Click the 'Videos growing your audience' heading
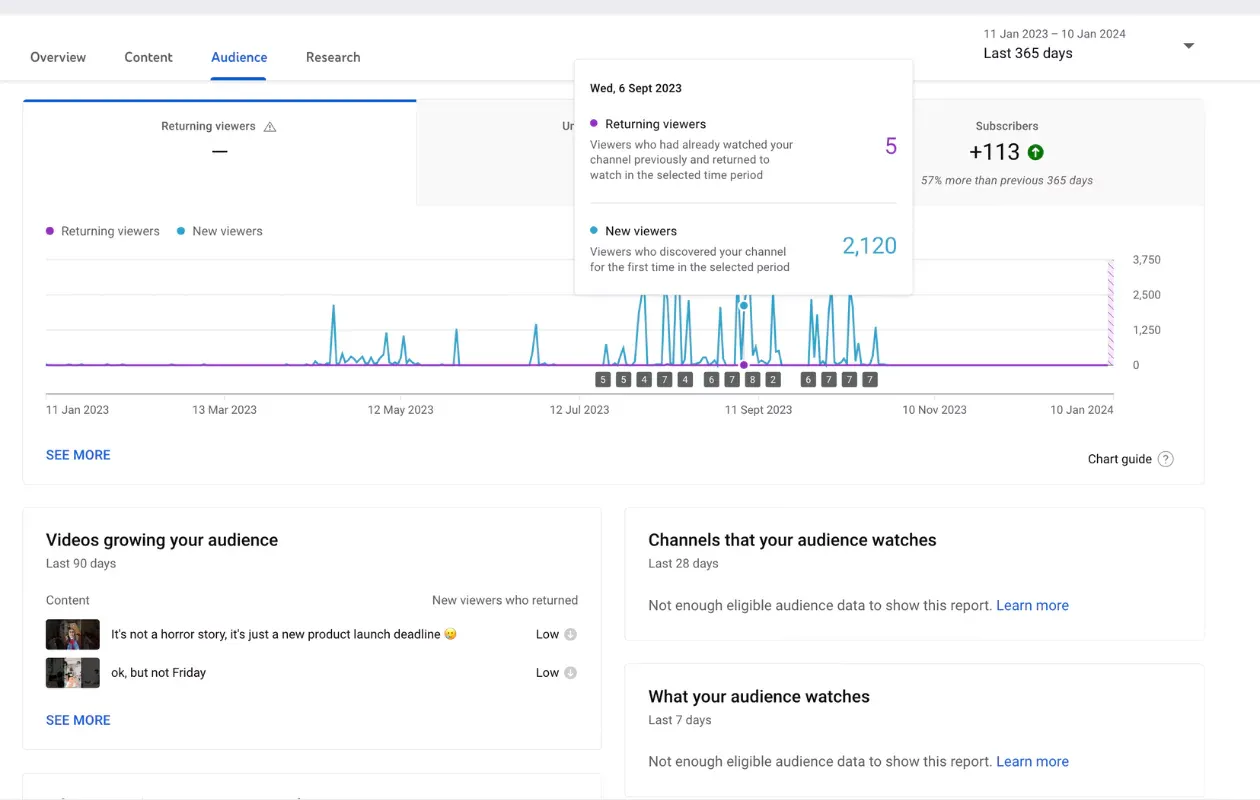 coord(162,540)
